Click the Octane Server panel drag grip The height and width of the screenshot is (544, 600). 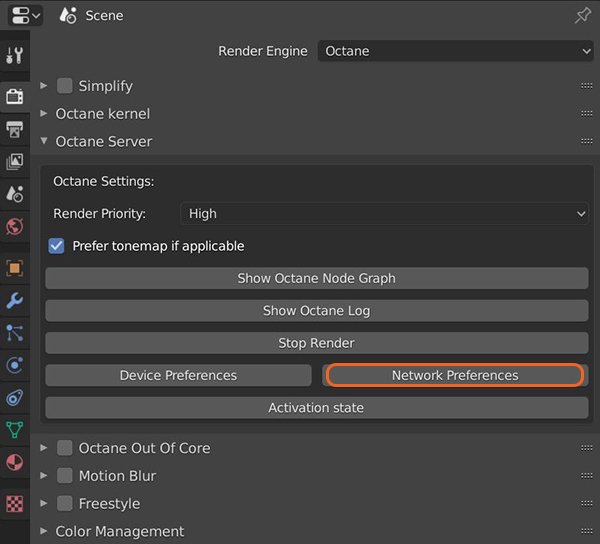586,141
